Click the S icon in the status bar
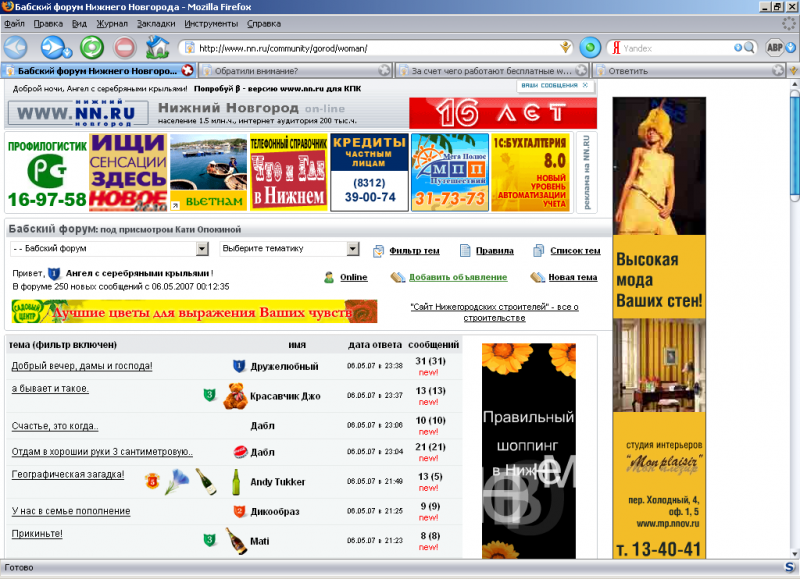This screenshot has height=579, width=800. tap(789, 567)
